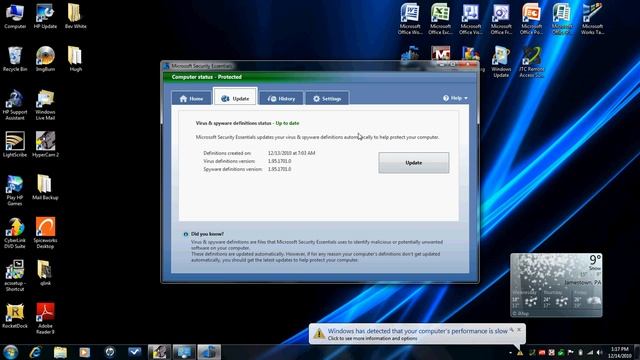The width and height of the screenshot is (640, 360).
Task: Switch to the HyperCam taskbar window
Action: [x=159, y=352]
